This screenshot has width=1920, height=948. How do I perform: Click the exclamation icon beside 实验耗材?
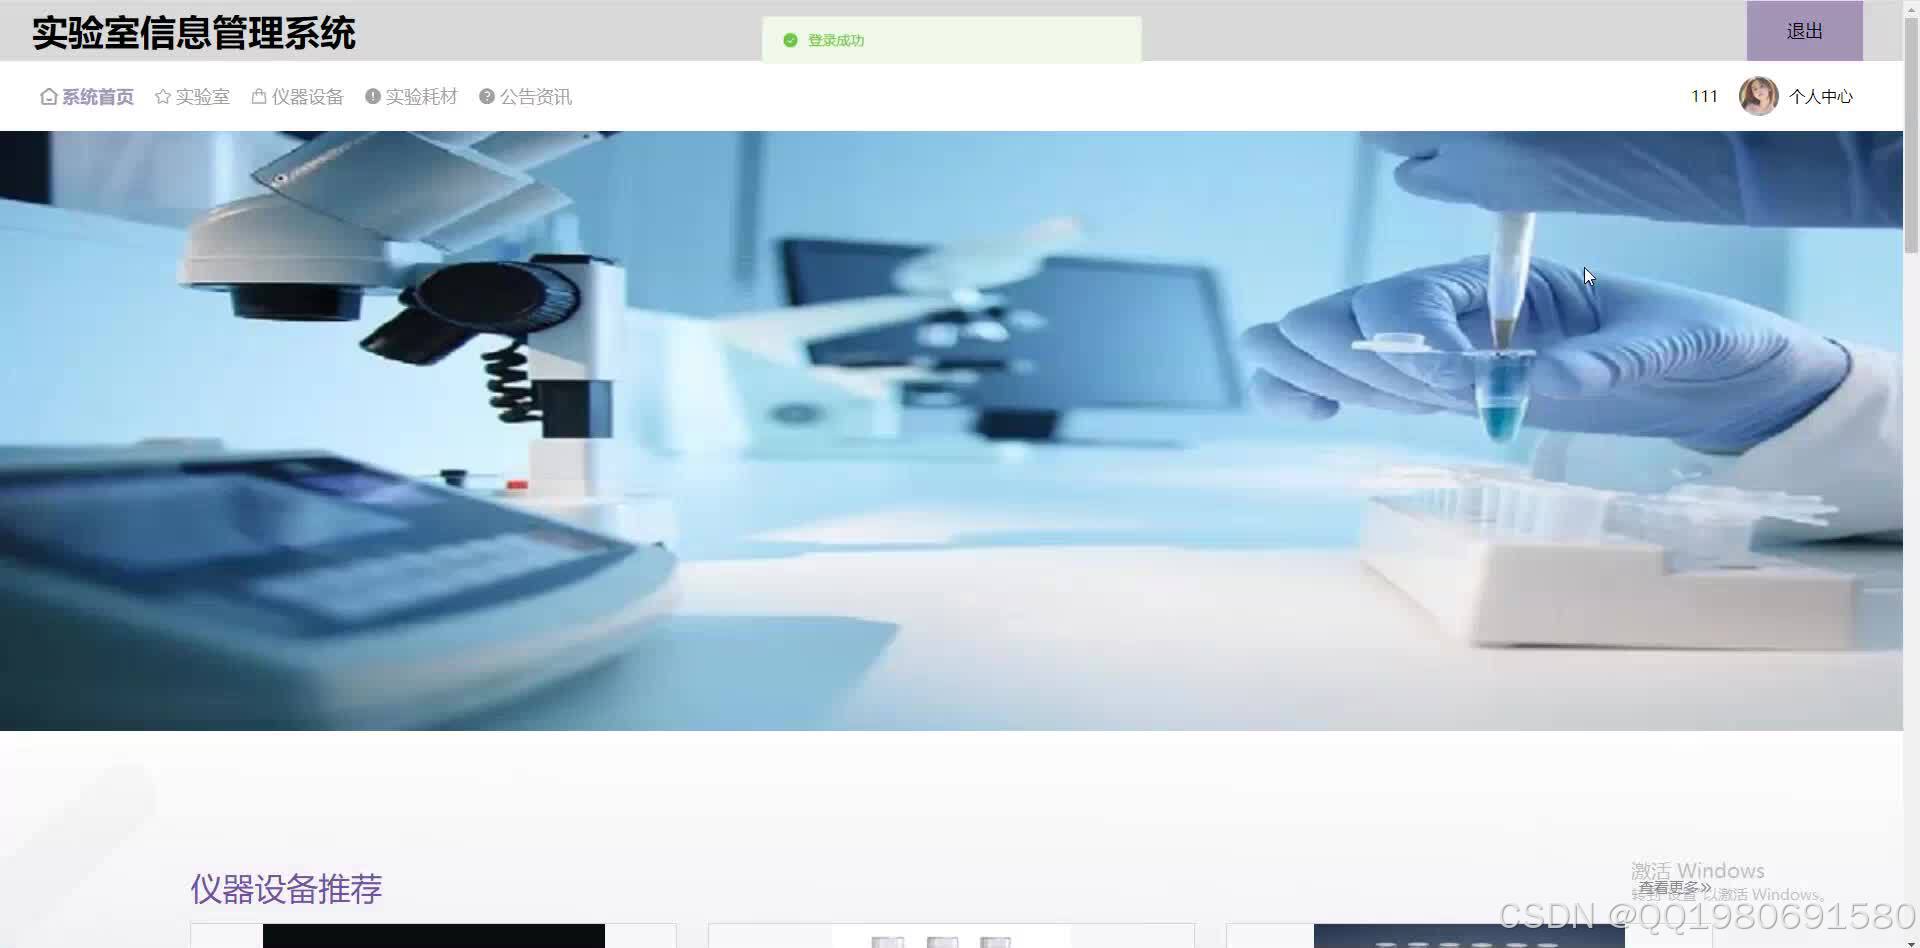(x=373, y=97)
